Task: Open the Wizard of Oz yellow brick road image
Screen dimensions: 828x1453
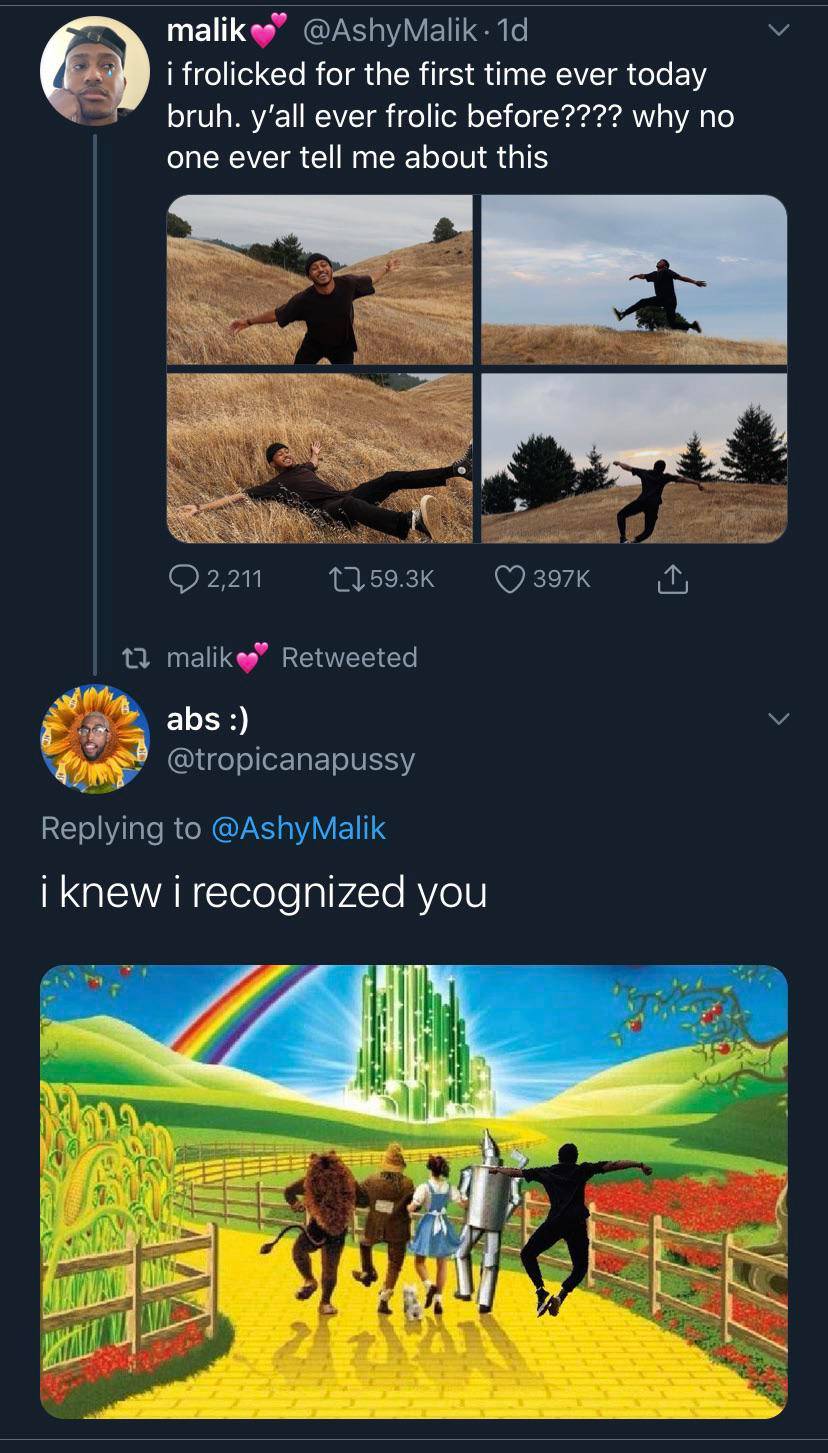Action: (414, 1190)
